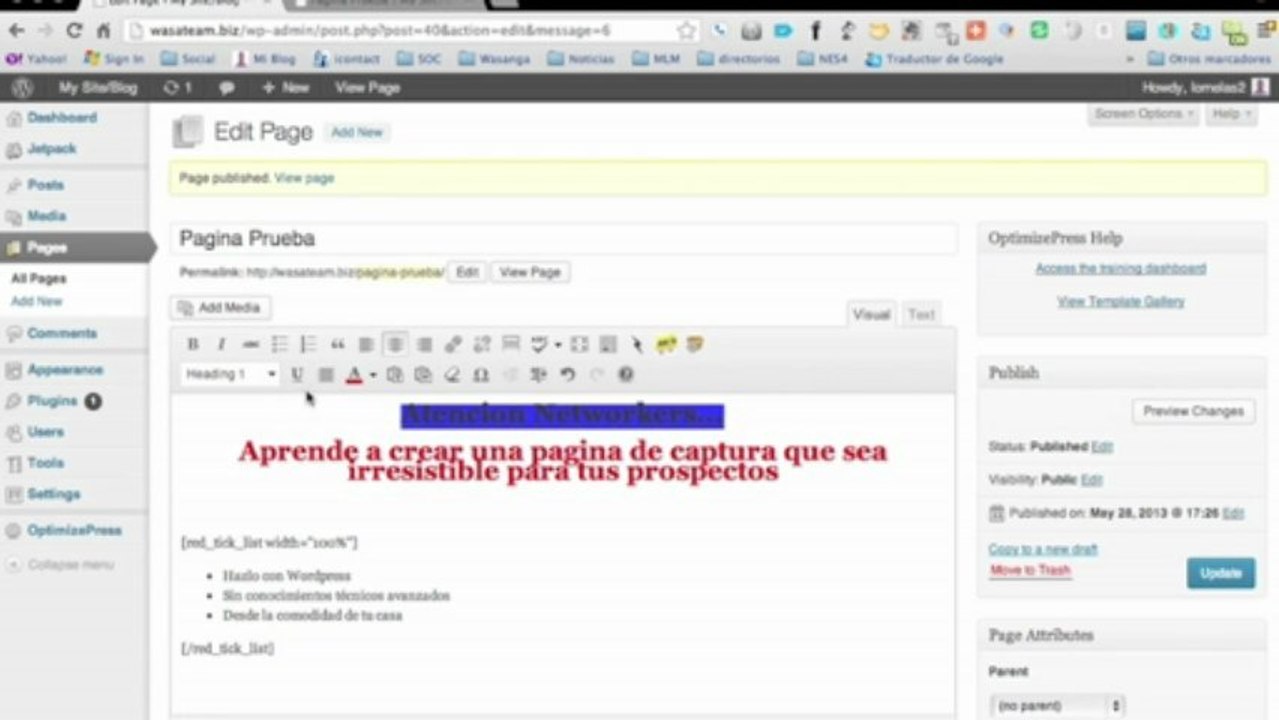Screen dimensions: 1279x720
Task: Undo the last edit
Action: click(568, 375)
